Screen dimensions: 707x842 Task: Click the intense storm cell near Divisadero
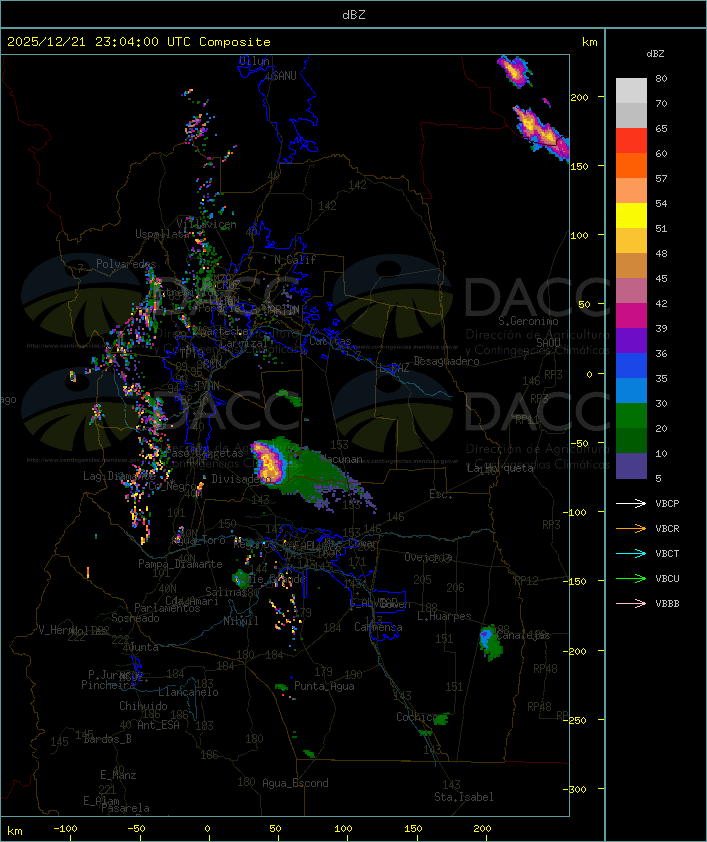point(268,462)
